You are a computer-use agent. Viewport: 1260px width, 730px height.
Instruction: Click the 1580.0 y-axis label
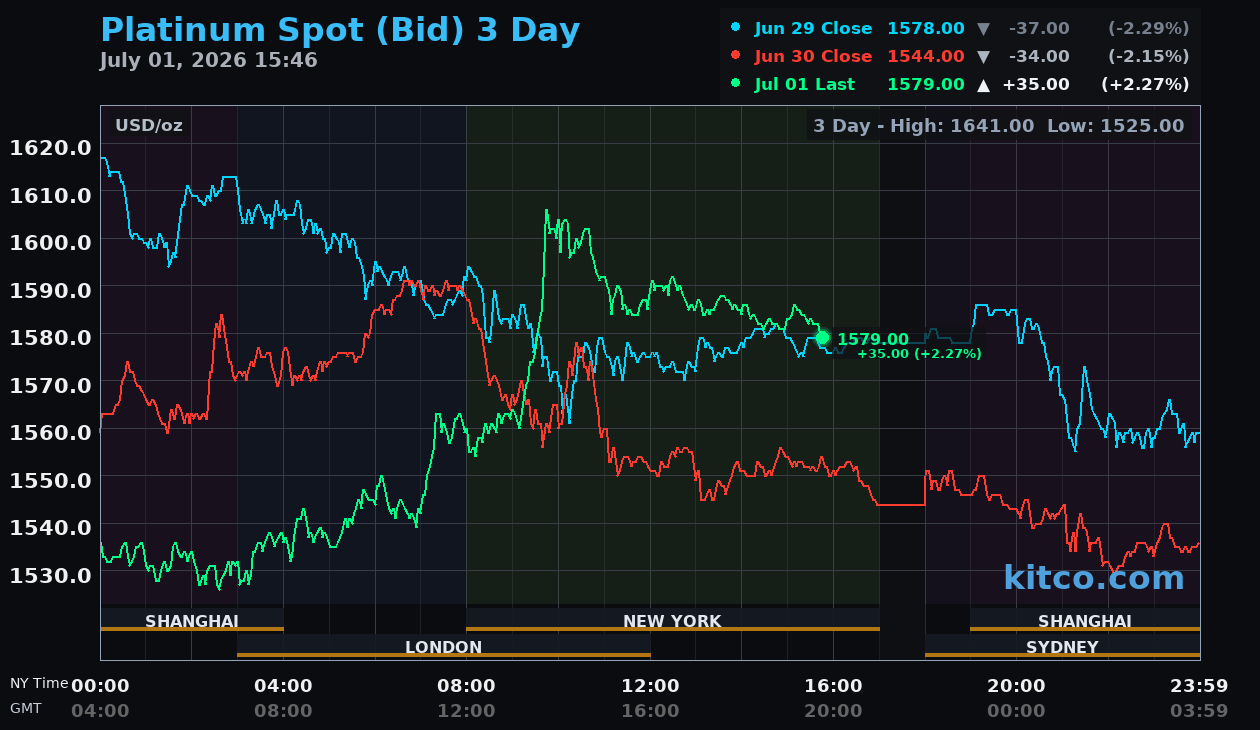(x=50, y=337)
